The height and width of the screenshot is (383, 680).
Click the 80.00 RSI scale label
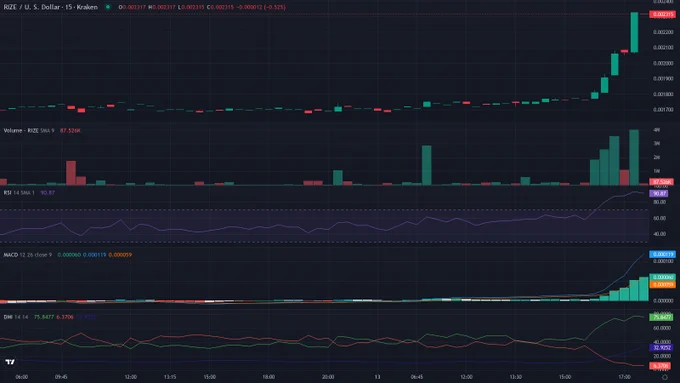click(660, 202)
